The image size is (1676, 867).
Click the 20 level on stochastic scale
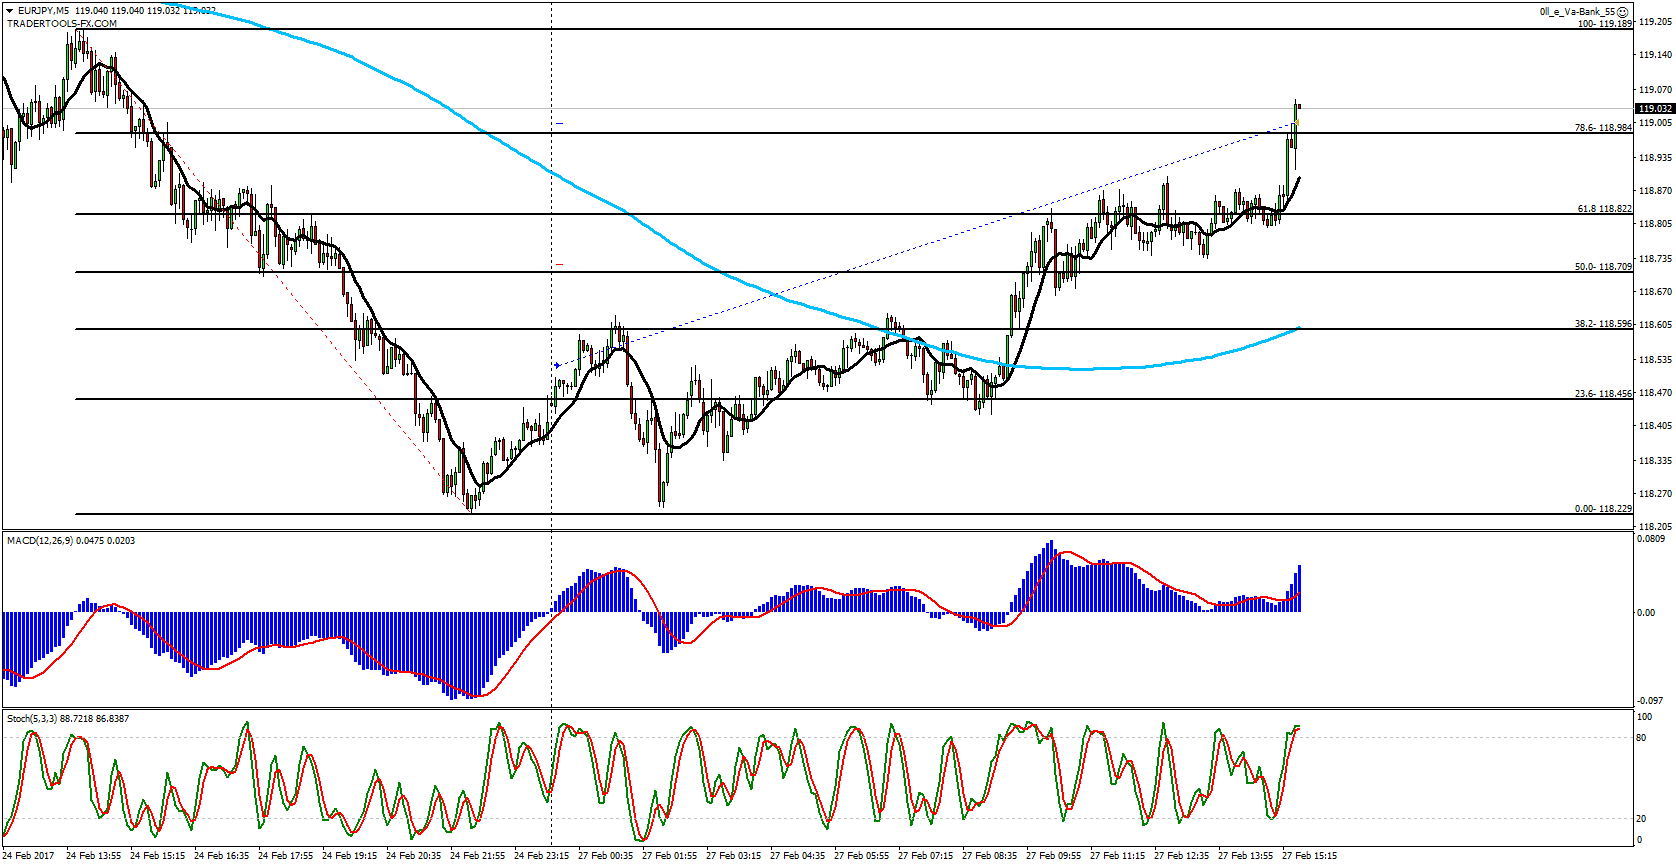(x=1641, y=818)
